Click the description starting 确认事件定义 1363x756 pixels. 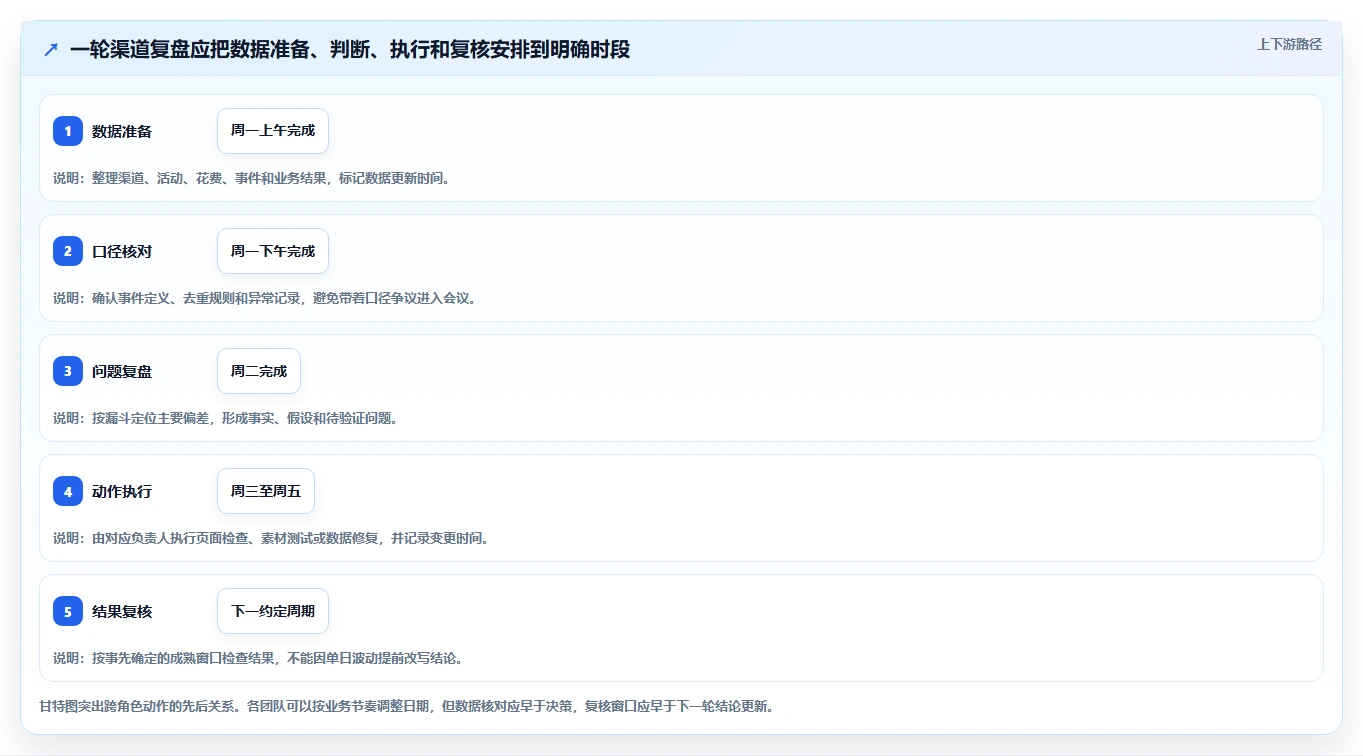tap(264, 298)
